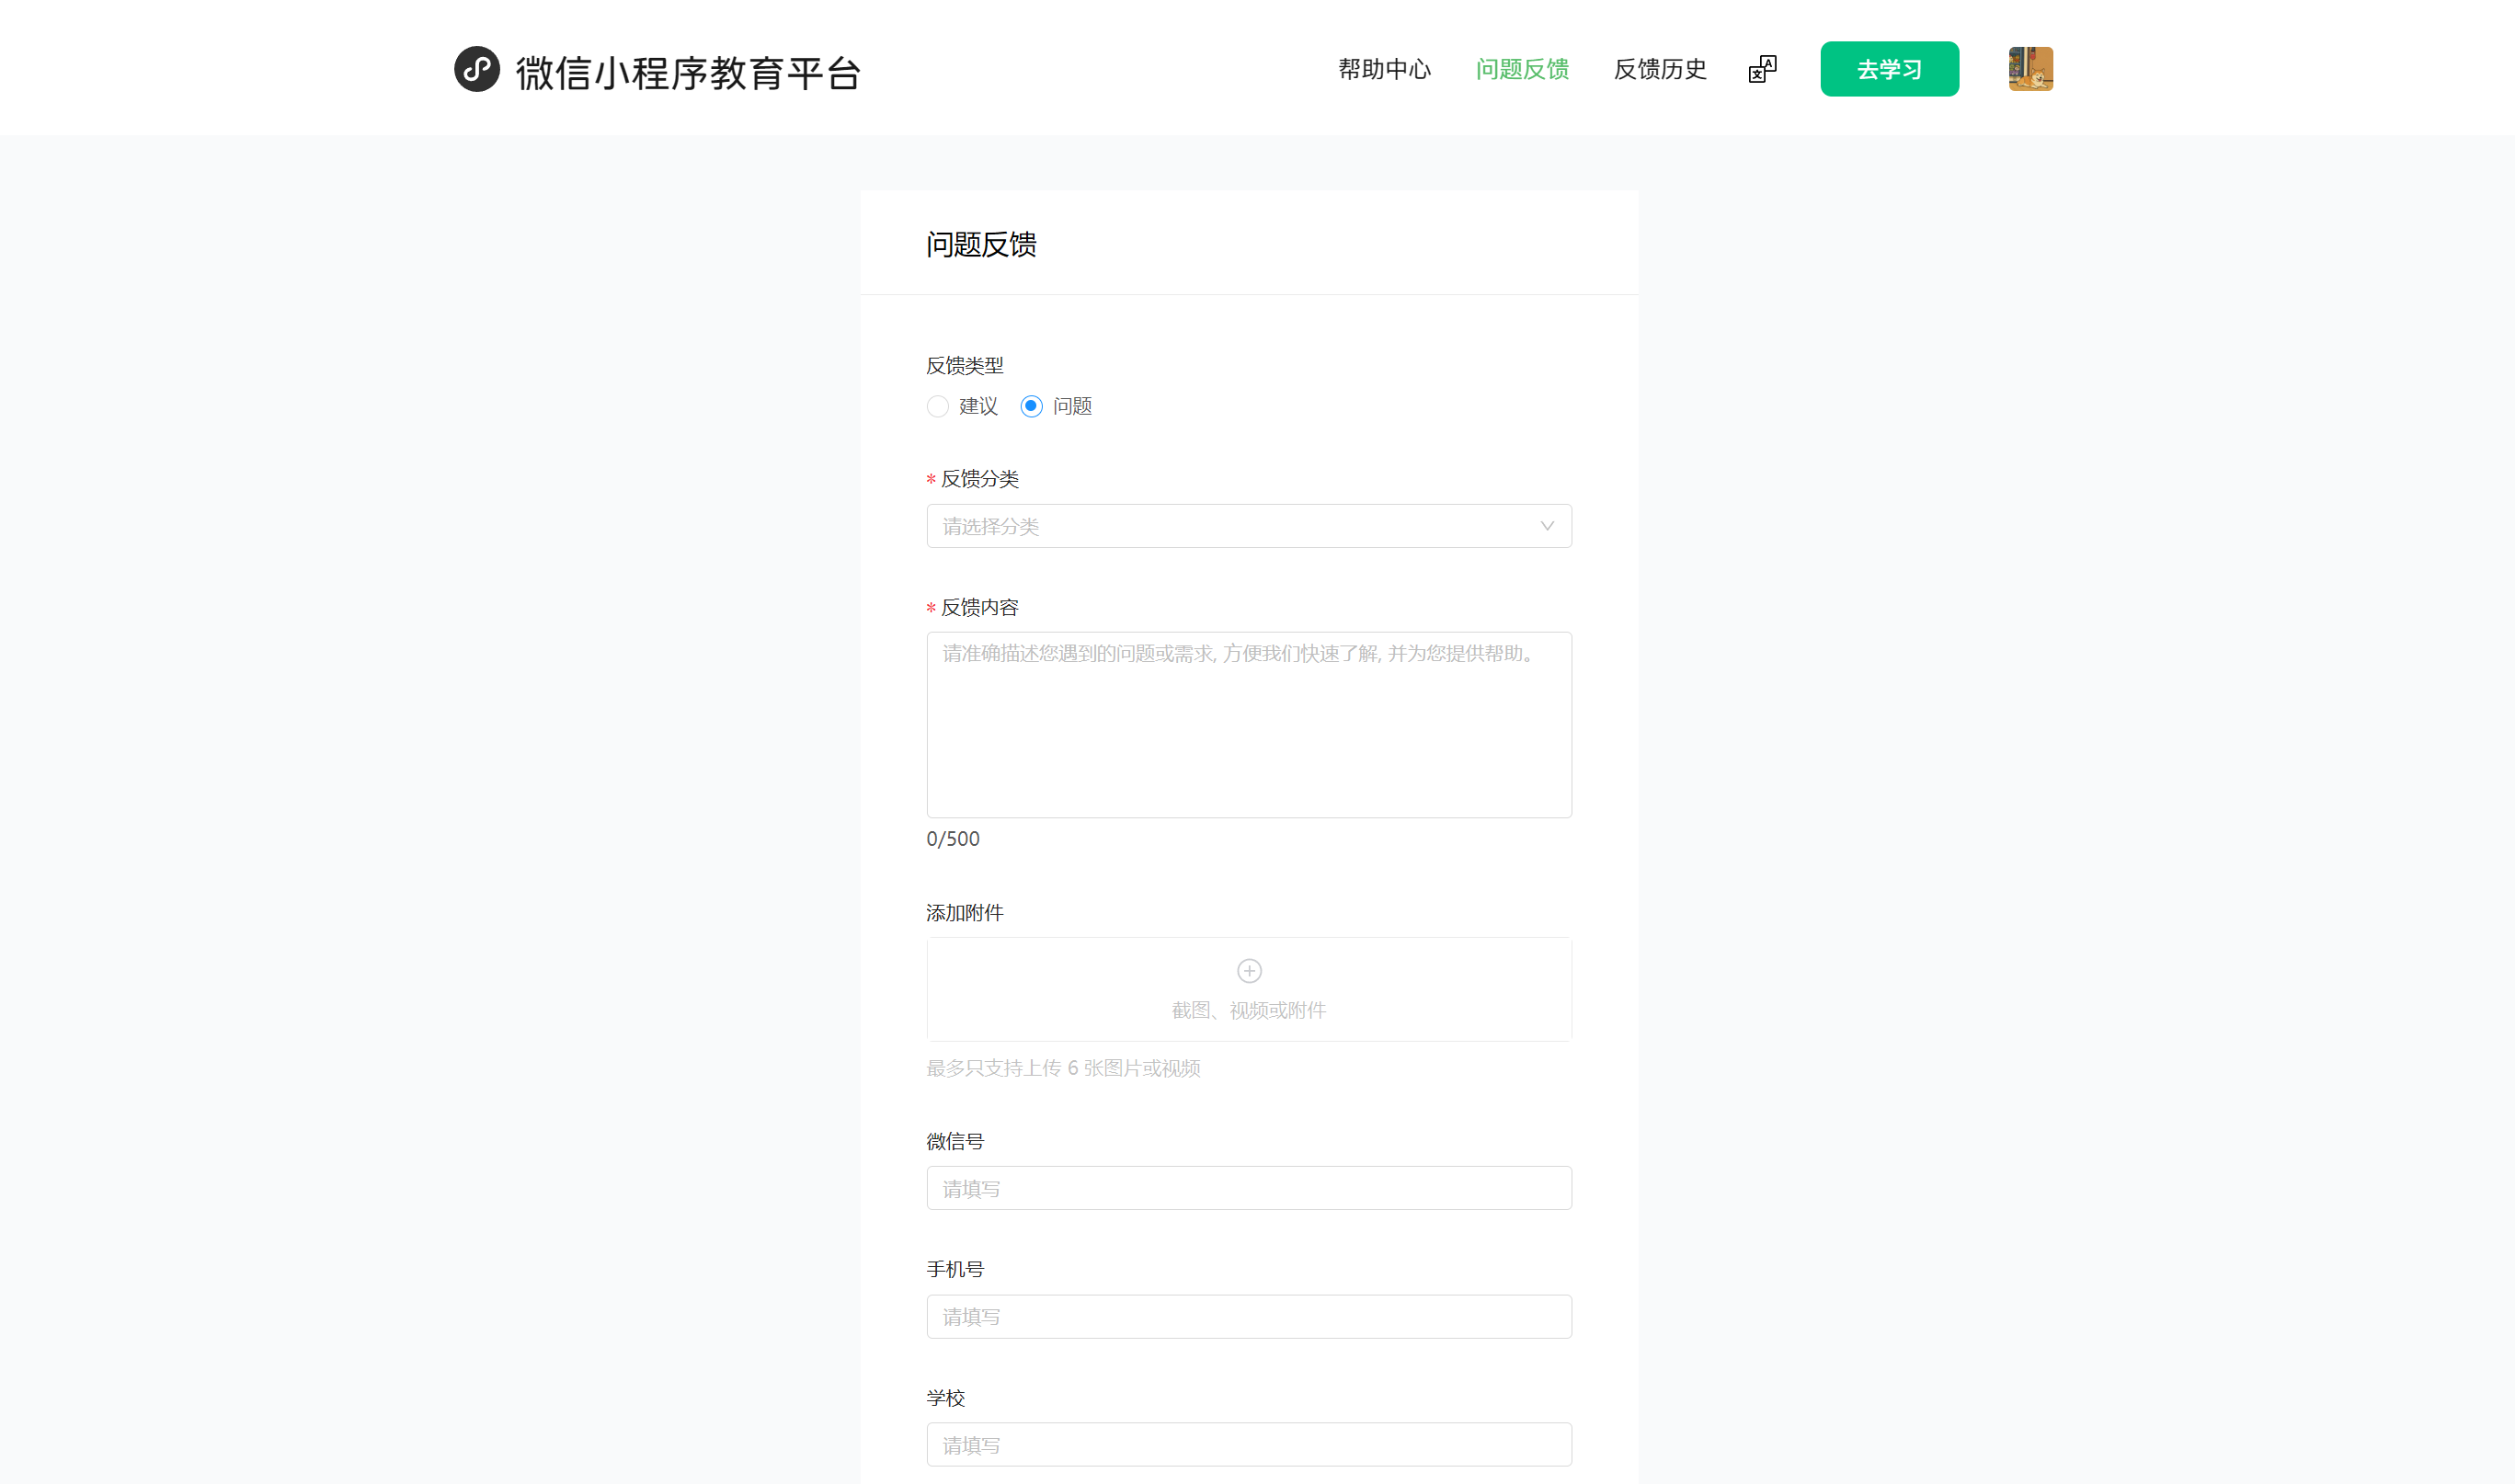This screenshot has width=2515, height=1484.
Task: Click the plus icon to add attachment
Action: (1248, 970)
